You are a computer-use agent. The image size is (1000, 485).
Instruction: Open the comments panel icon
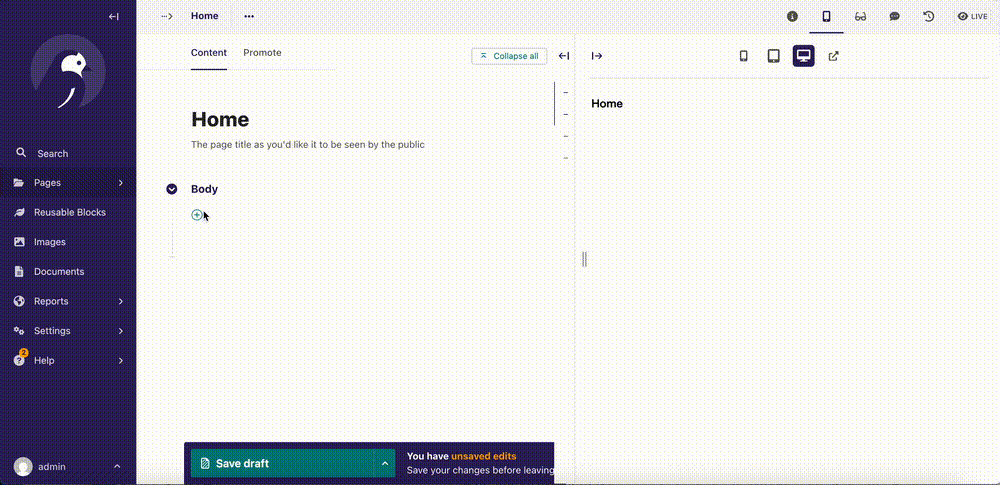pyautogui.click(x=895, y=16)
